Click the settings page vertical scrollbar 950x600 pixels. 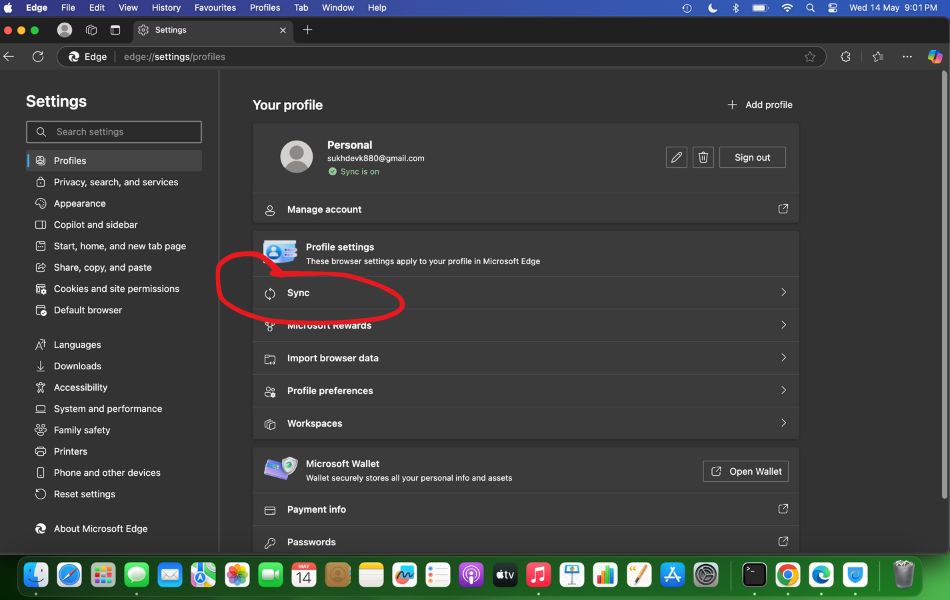click(944, 285)
